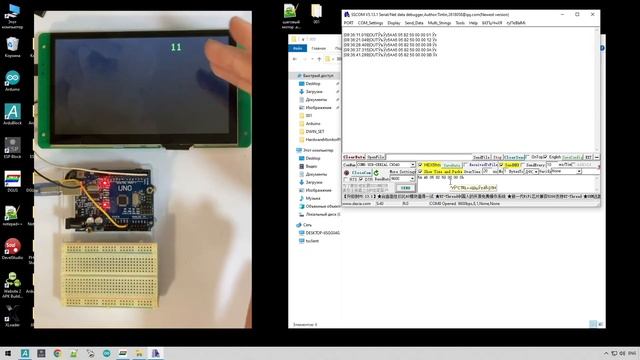Click the Windows Start button
This screenshot has width=640, height=360.
tap(8, 353)
